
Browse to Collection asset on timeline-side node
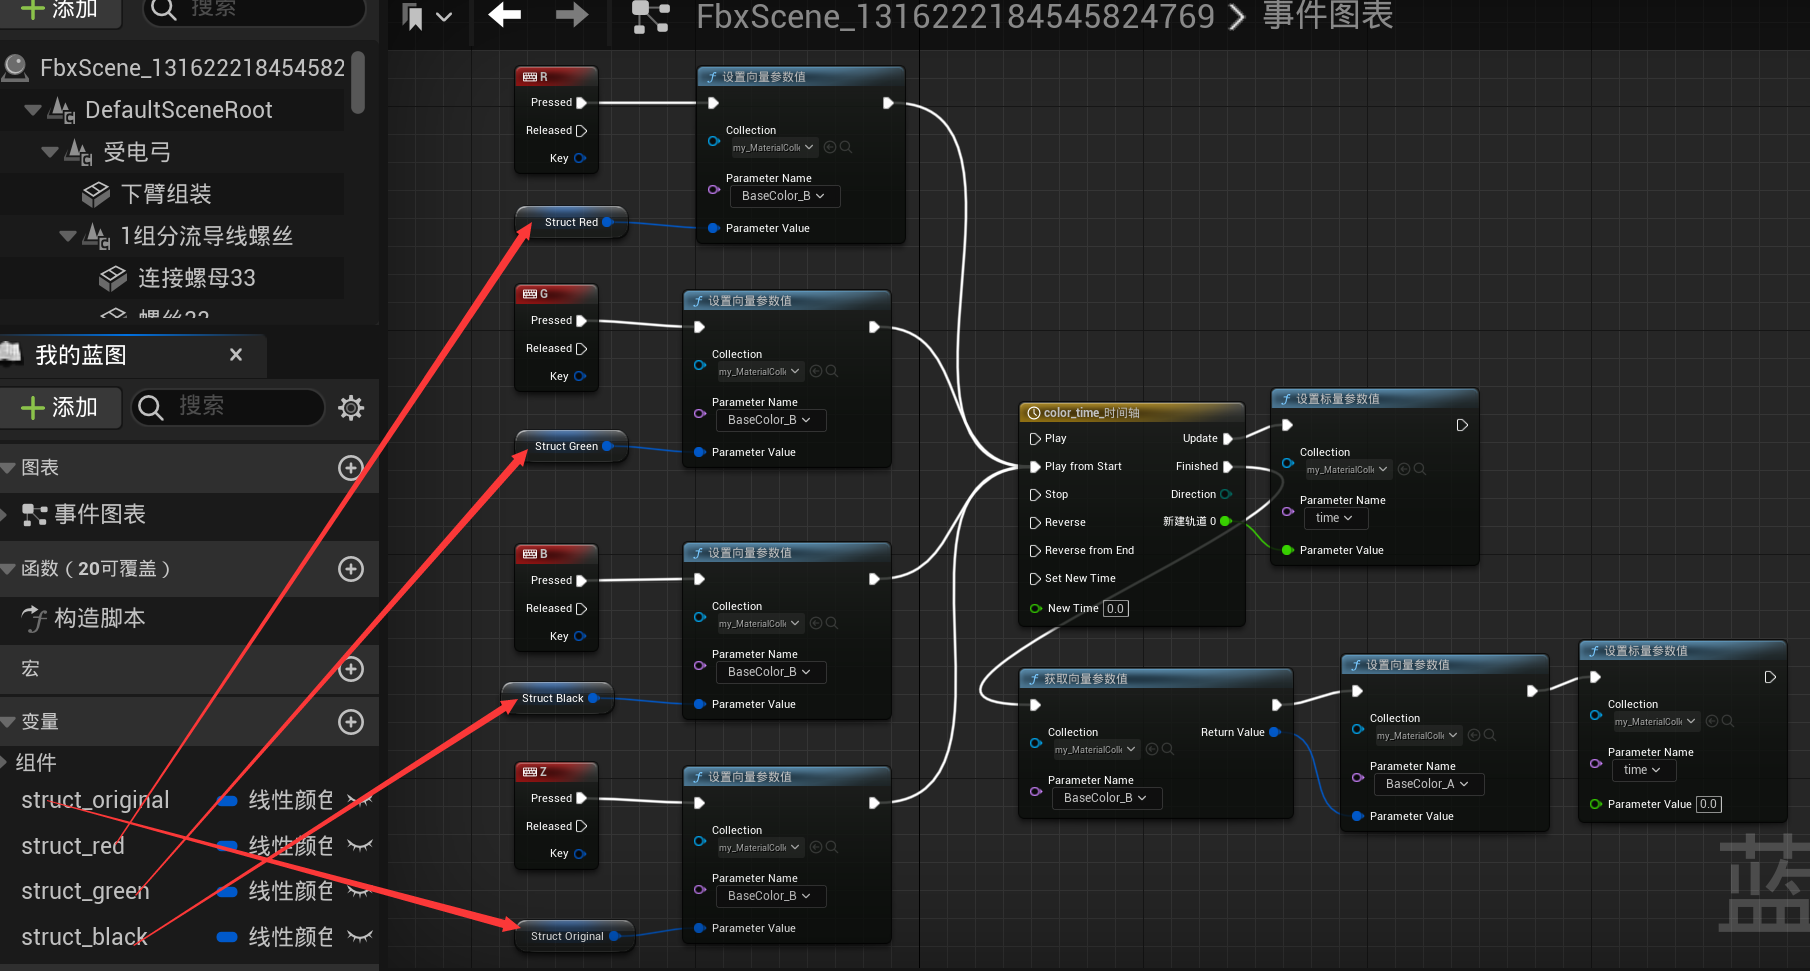[1420, 469]
